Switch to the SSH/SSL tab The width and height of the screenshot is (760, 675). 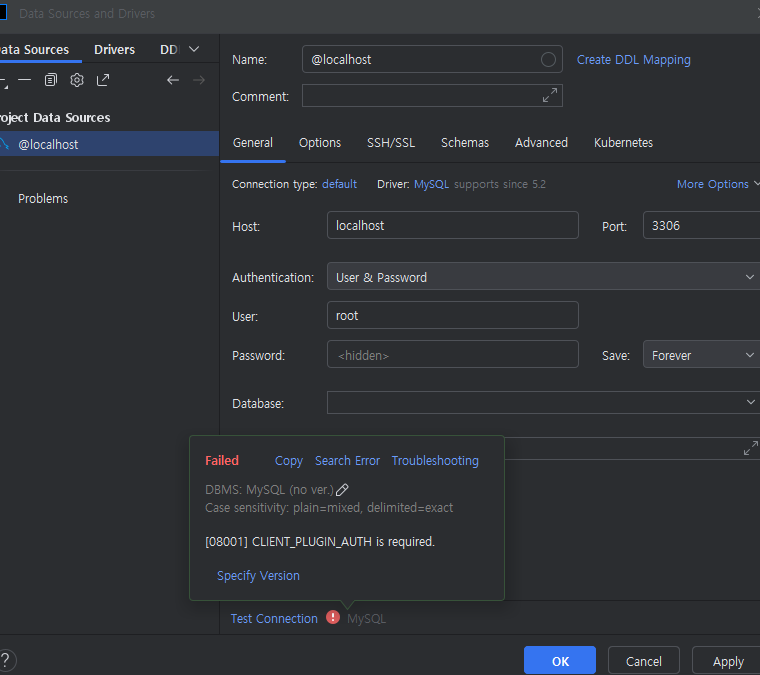tap(391, 143)
